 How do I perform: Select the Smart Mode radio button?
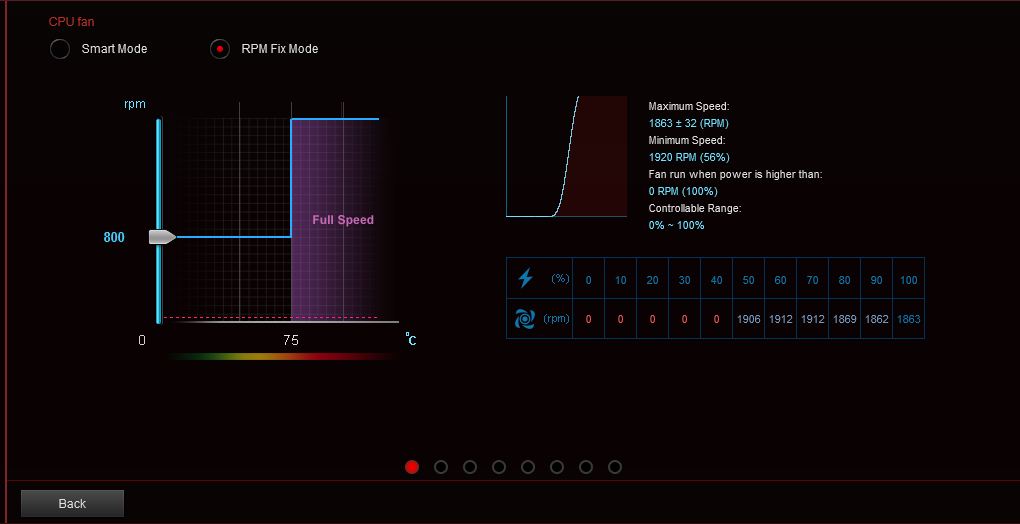(x=60, y=49)
